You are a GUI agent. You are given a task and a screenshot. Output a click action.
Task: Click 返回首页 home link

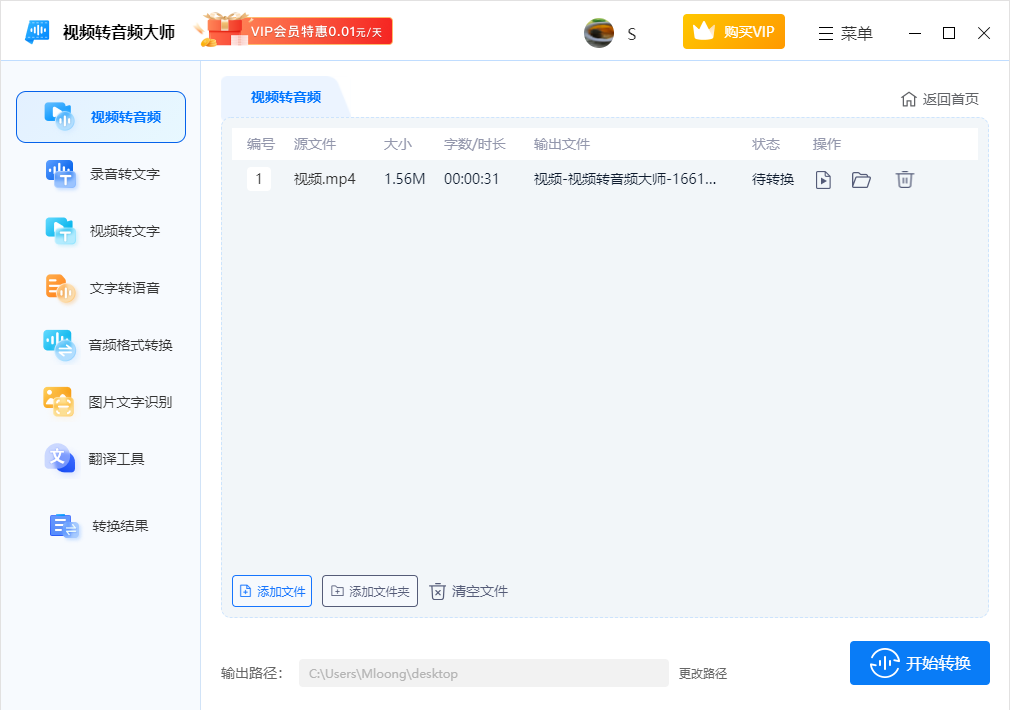coord(940,99)
